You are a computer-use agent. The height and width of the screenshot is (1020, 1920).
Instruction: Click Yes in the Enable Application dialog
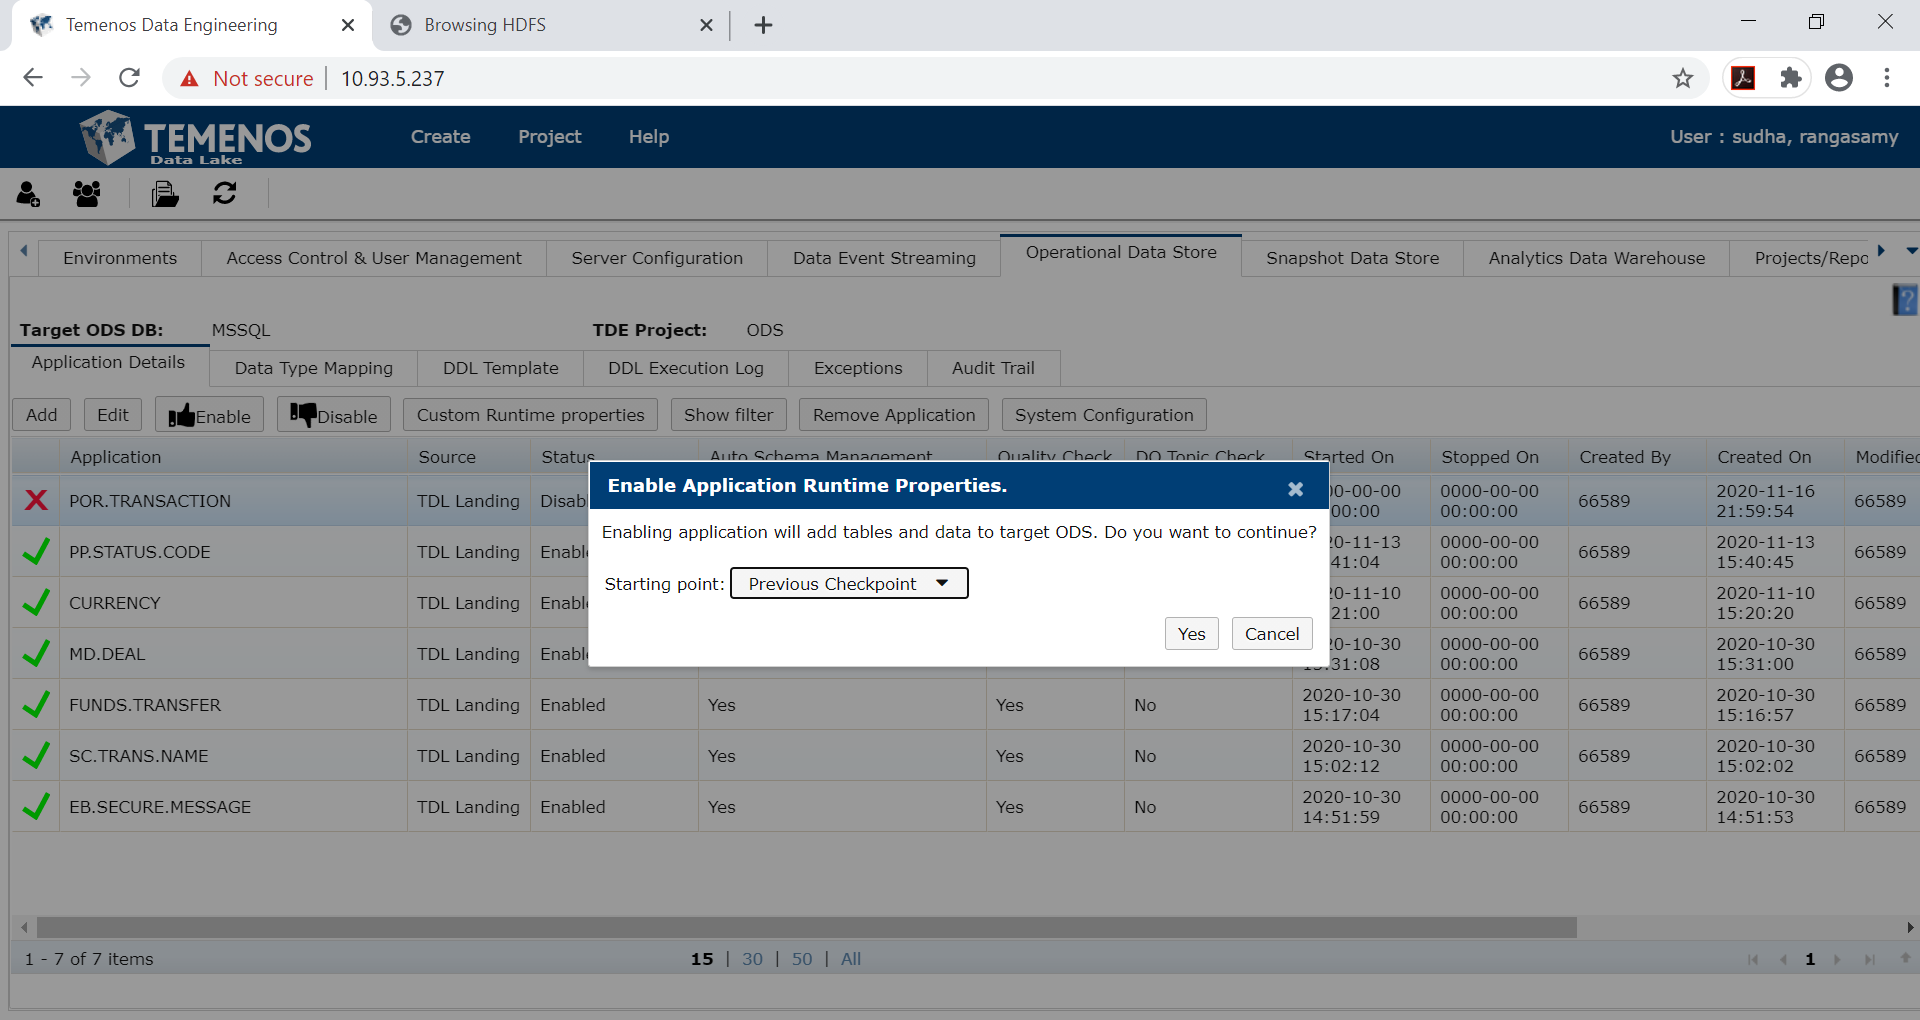click(1190, 633)
